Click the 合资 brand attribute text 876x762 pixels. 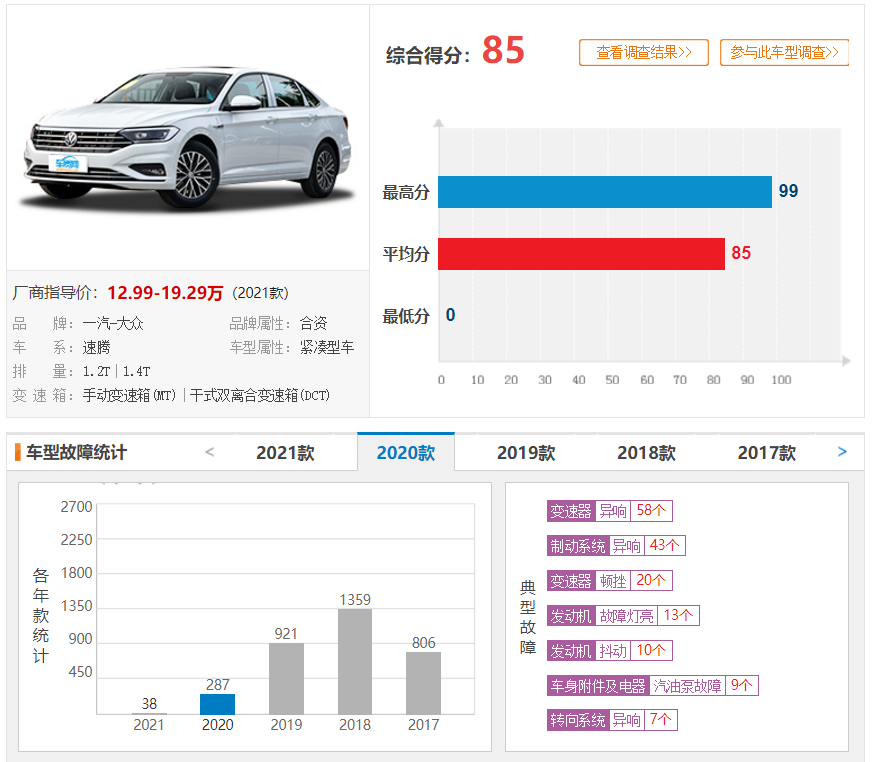pyautogui.click(x=313, y=323)
